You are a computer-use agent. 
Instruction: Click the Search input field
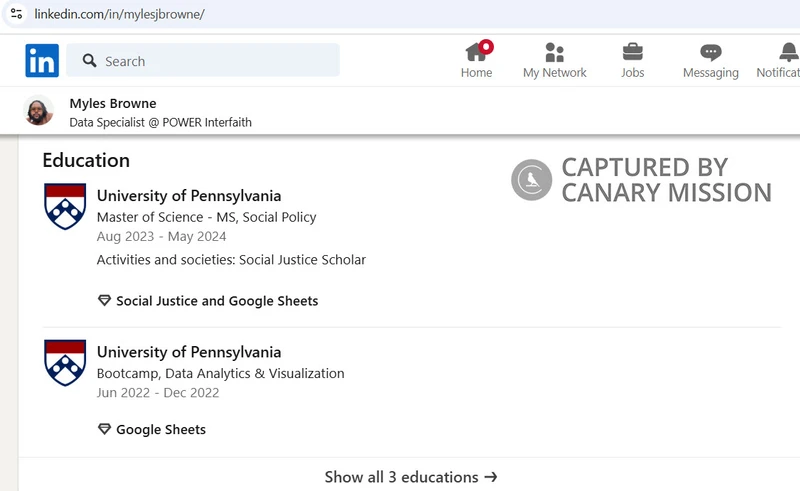pyautogui.click(x=203, y=60)
